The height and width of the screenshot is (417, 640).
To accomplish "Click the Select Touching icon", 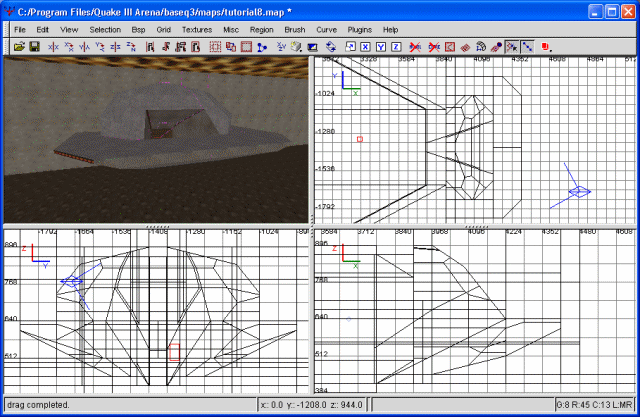I will point(165,47).
